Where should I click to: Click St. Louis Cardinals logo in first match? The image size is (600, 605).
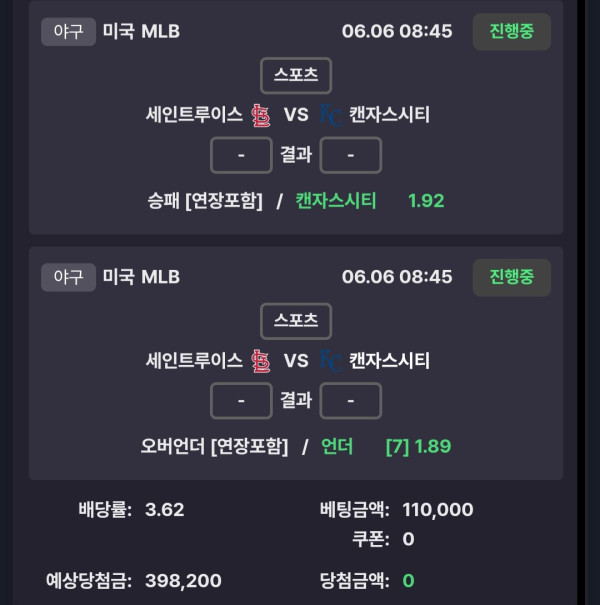click(260, 115)
